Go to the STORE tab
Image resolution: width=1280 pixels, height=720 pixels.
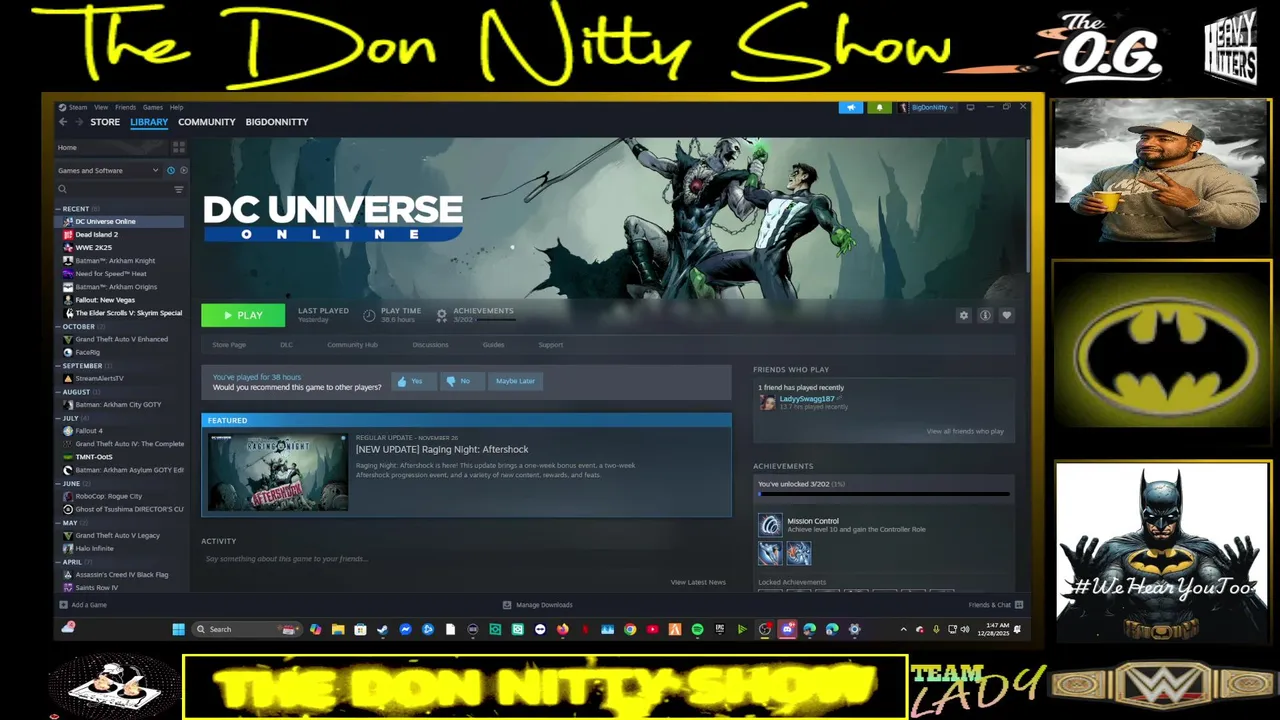tap(105, 122)
